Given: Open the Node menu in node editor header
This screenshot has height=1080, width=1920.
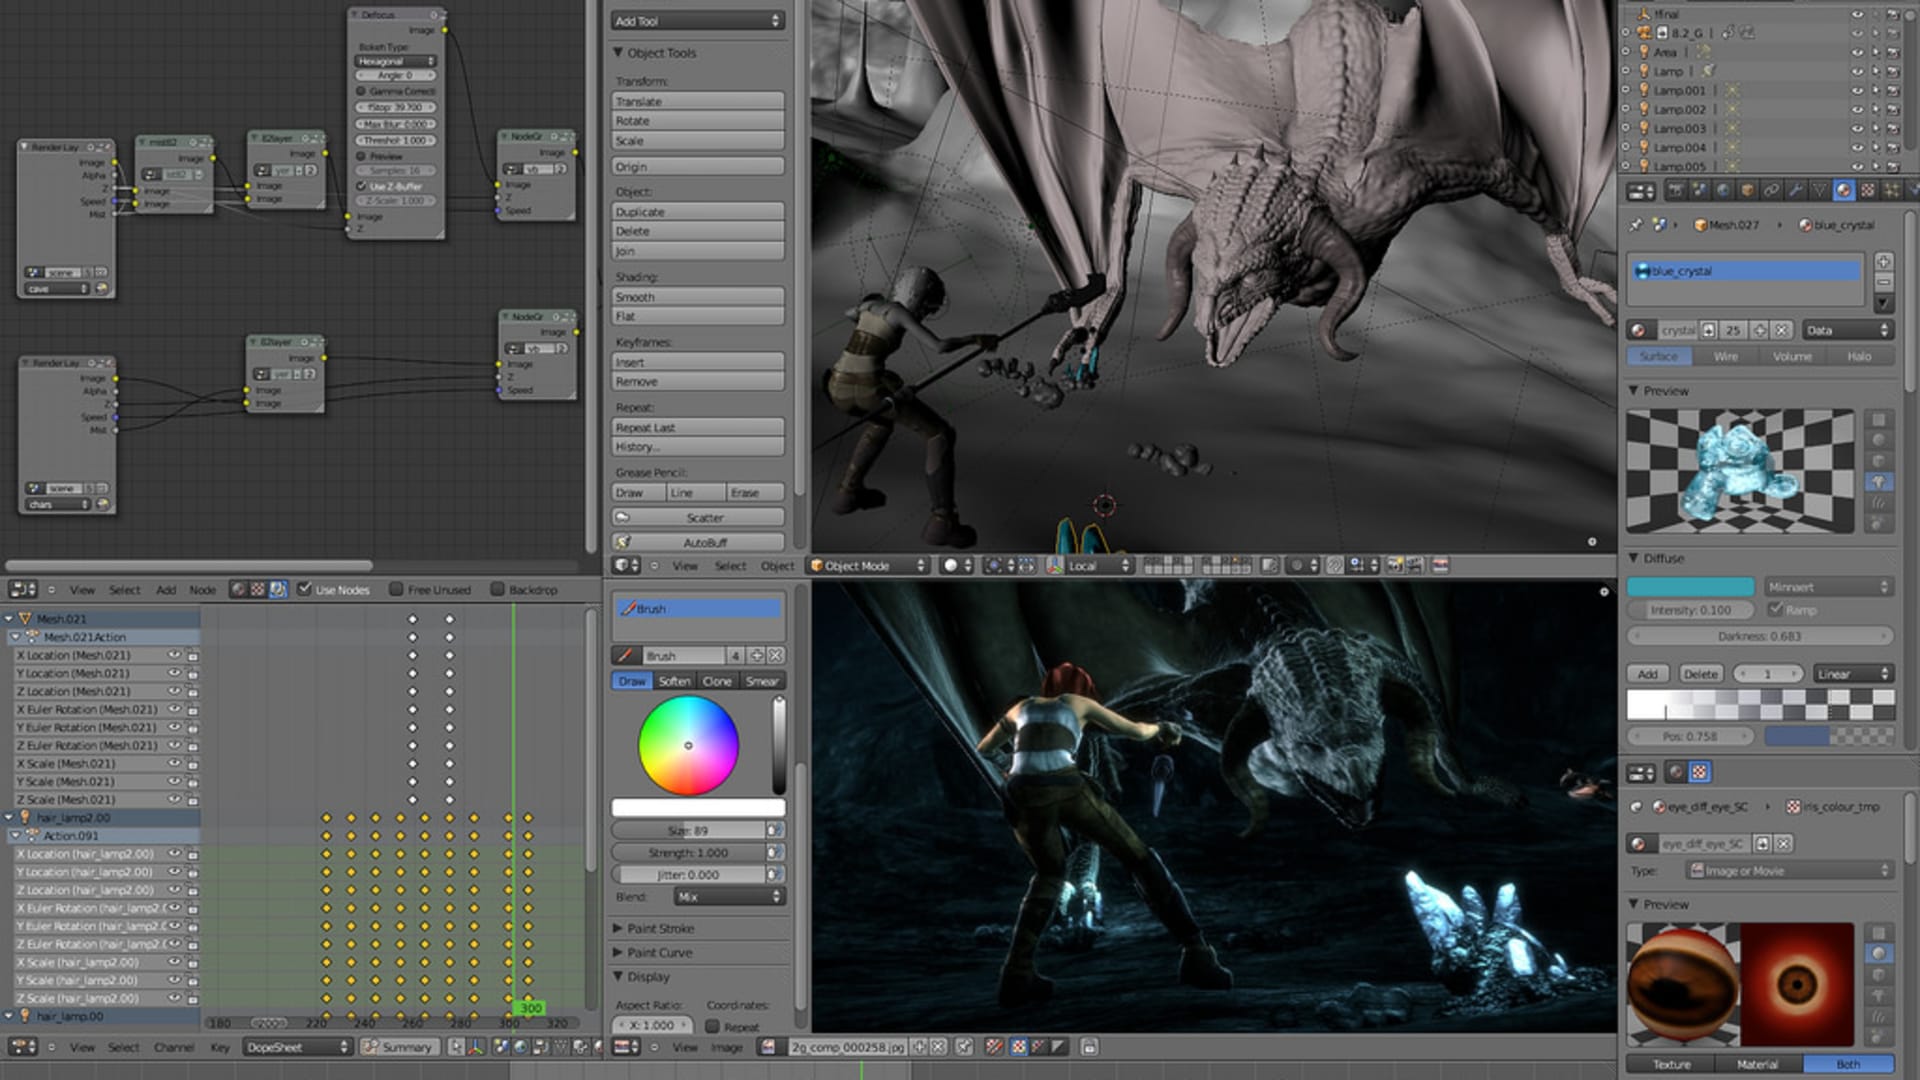Looking at the screenshot, I should [x=203, y=590].
